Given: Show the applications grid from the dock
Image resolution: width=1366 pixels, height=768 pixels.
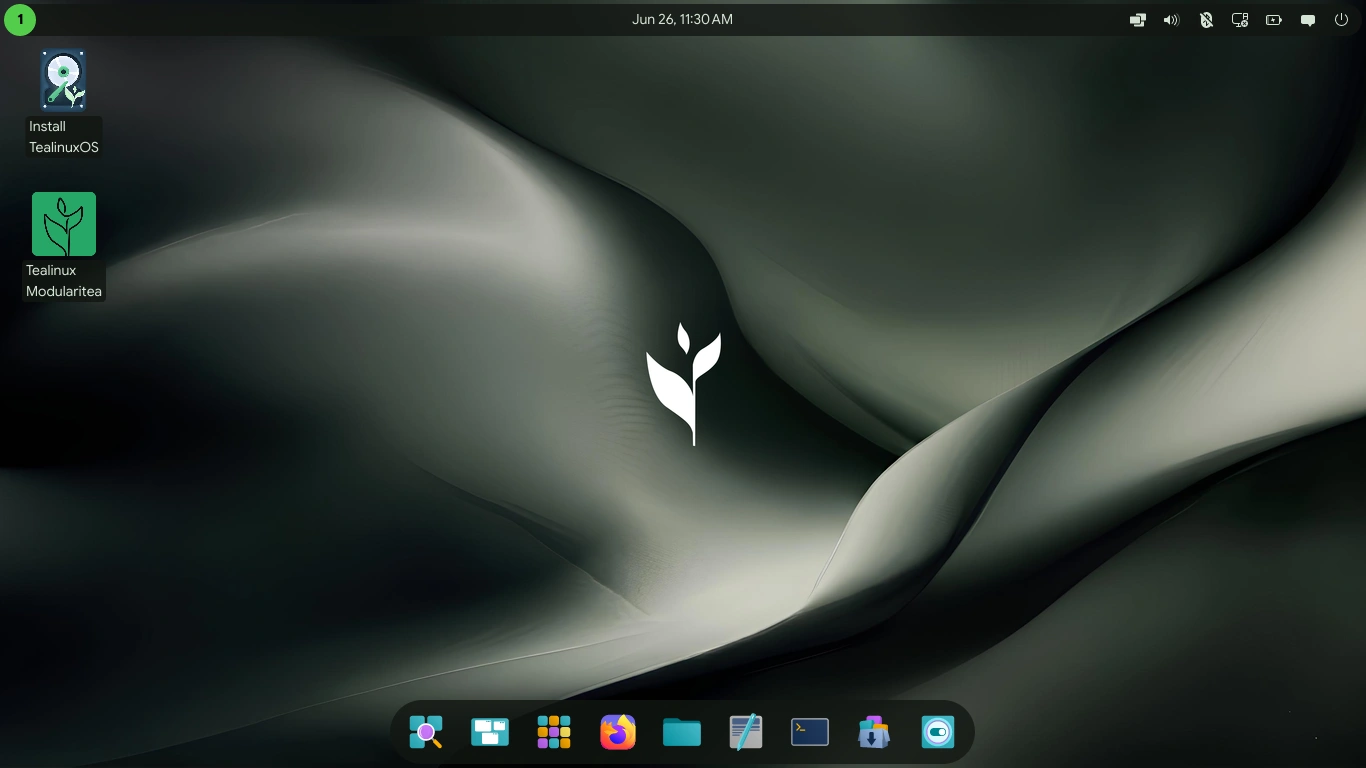Looking at the screenshot, I should point(554,732).
